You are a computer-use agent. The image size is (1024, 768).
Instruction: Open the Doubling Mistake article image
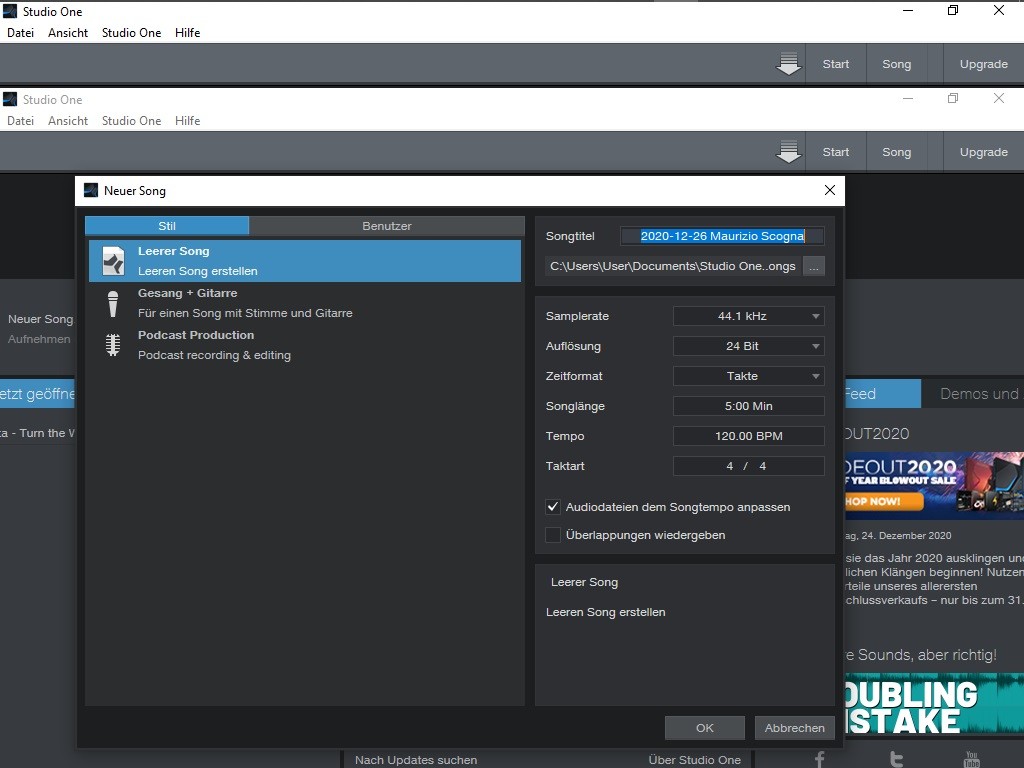pos(935,705)
